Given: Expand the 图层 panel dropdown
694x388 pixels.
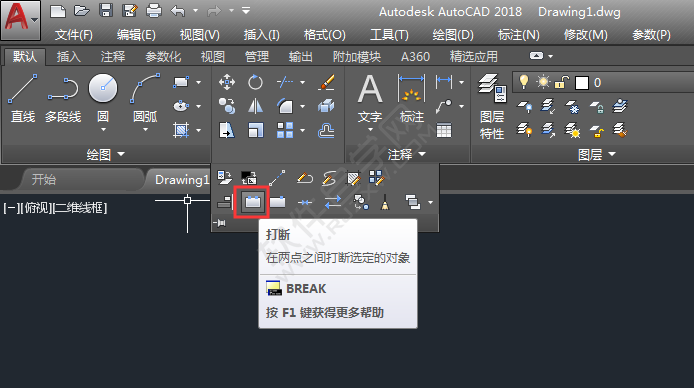Looking at the screenshot, I should coord(598,154).
